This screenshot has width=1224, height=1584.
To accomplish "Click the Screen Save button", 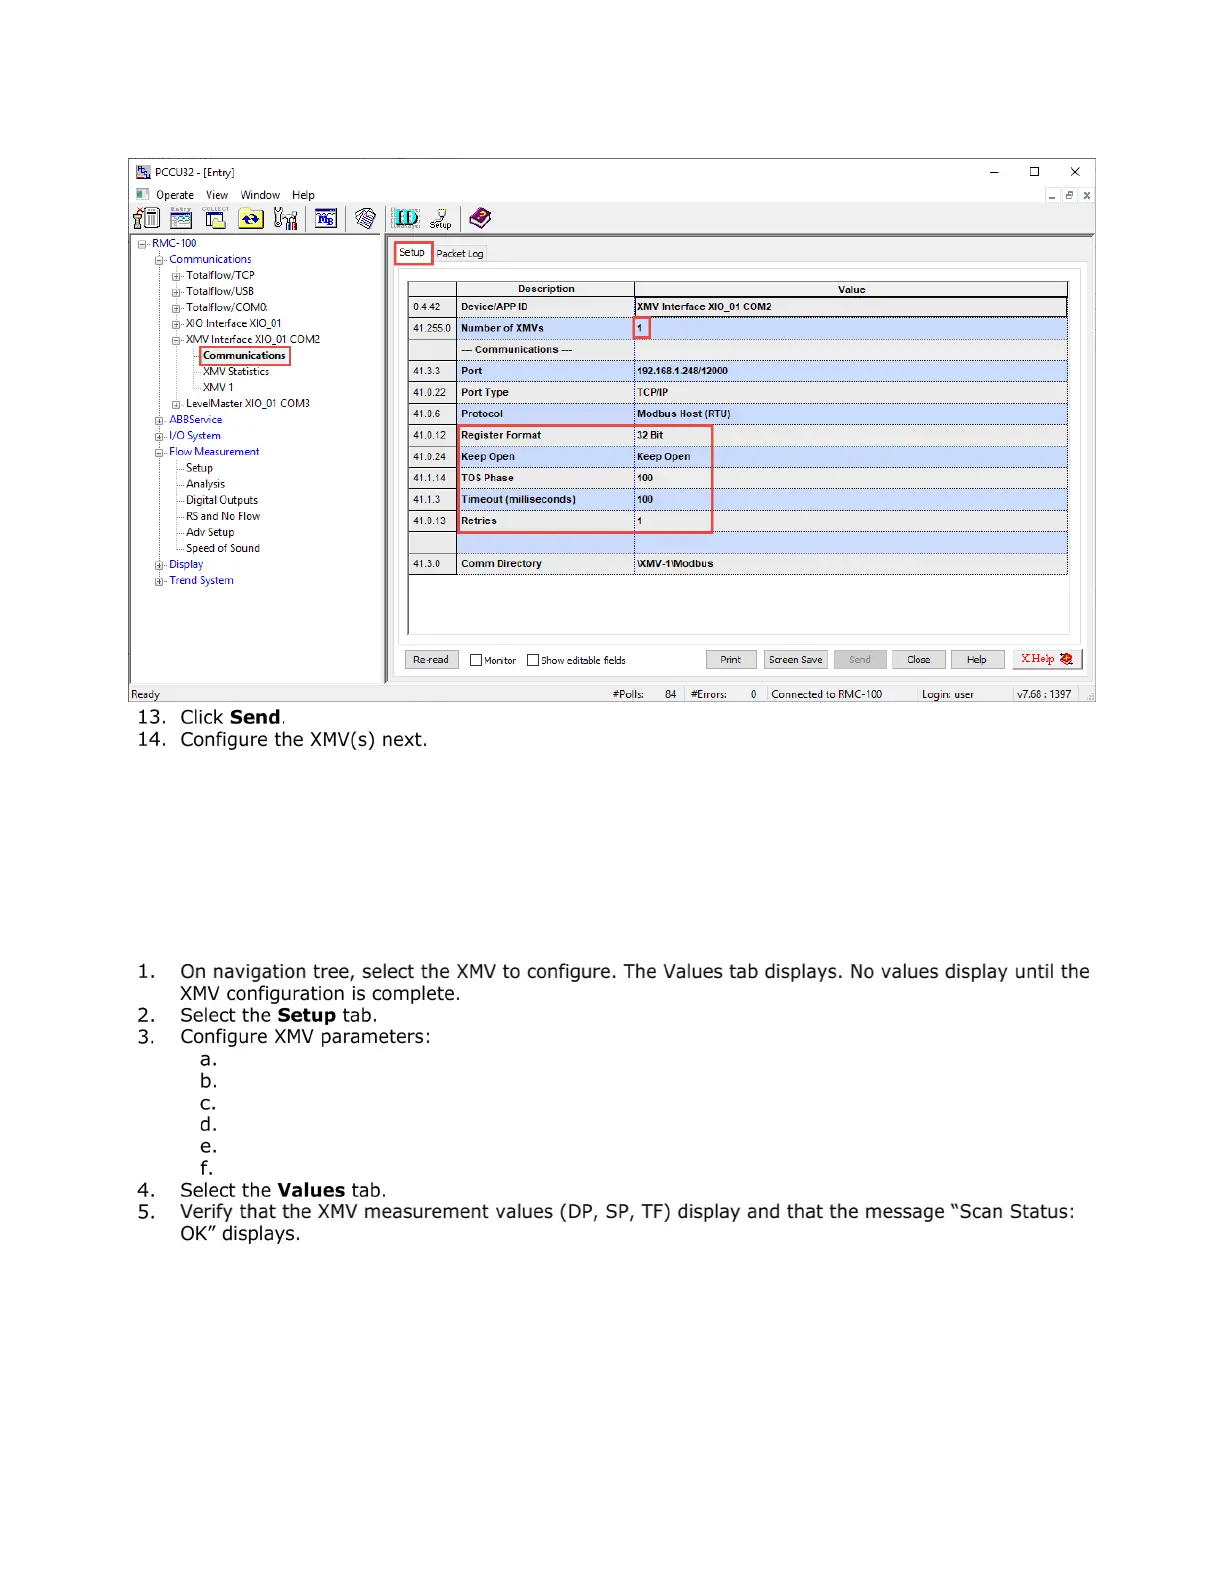I will (x=796, y=660).
